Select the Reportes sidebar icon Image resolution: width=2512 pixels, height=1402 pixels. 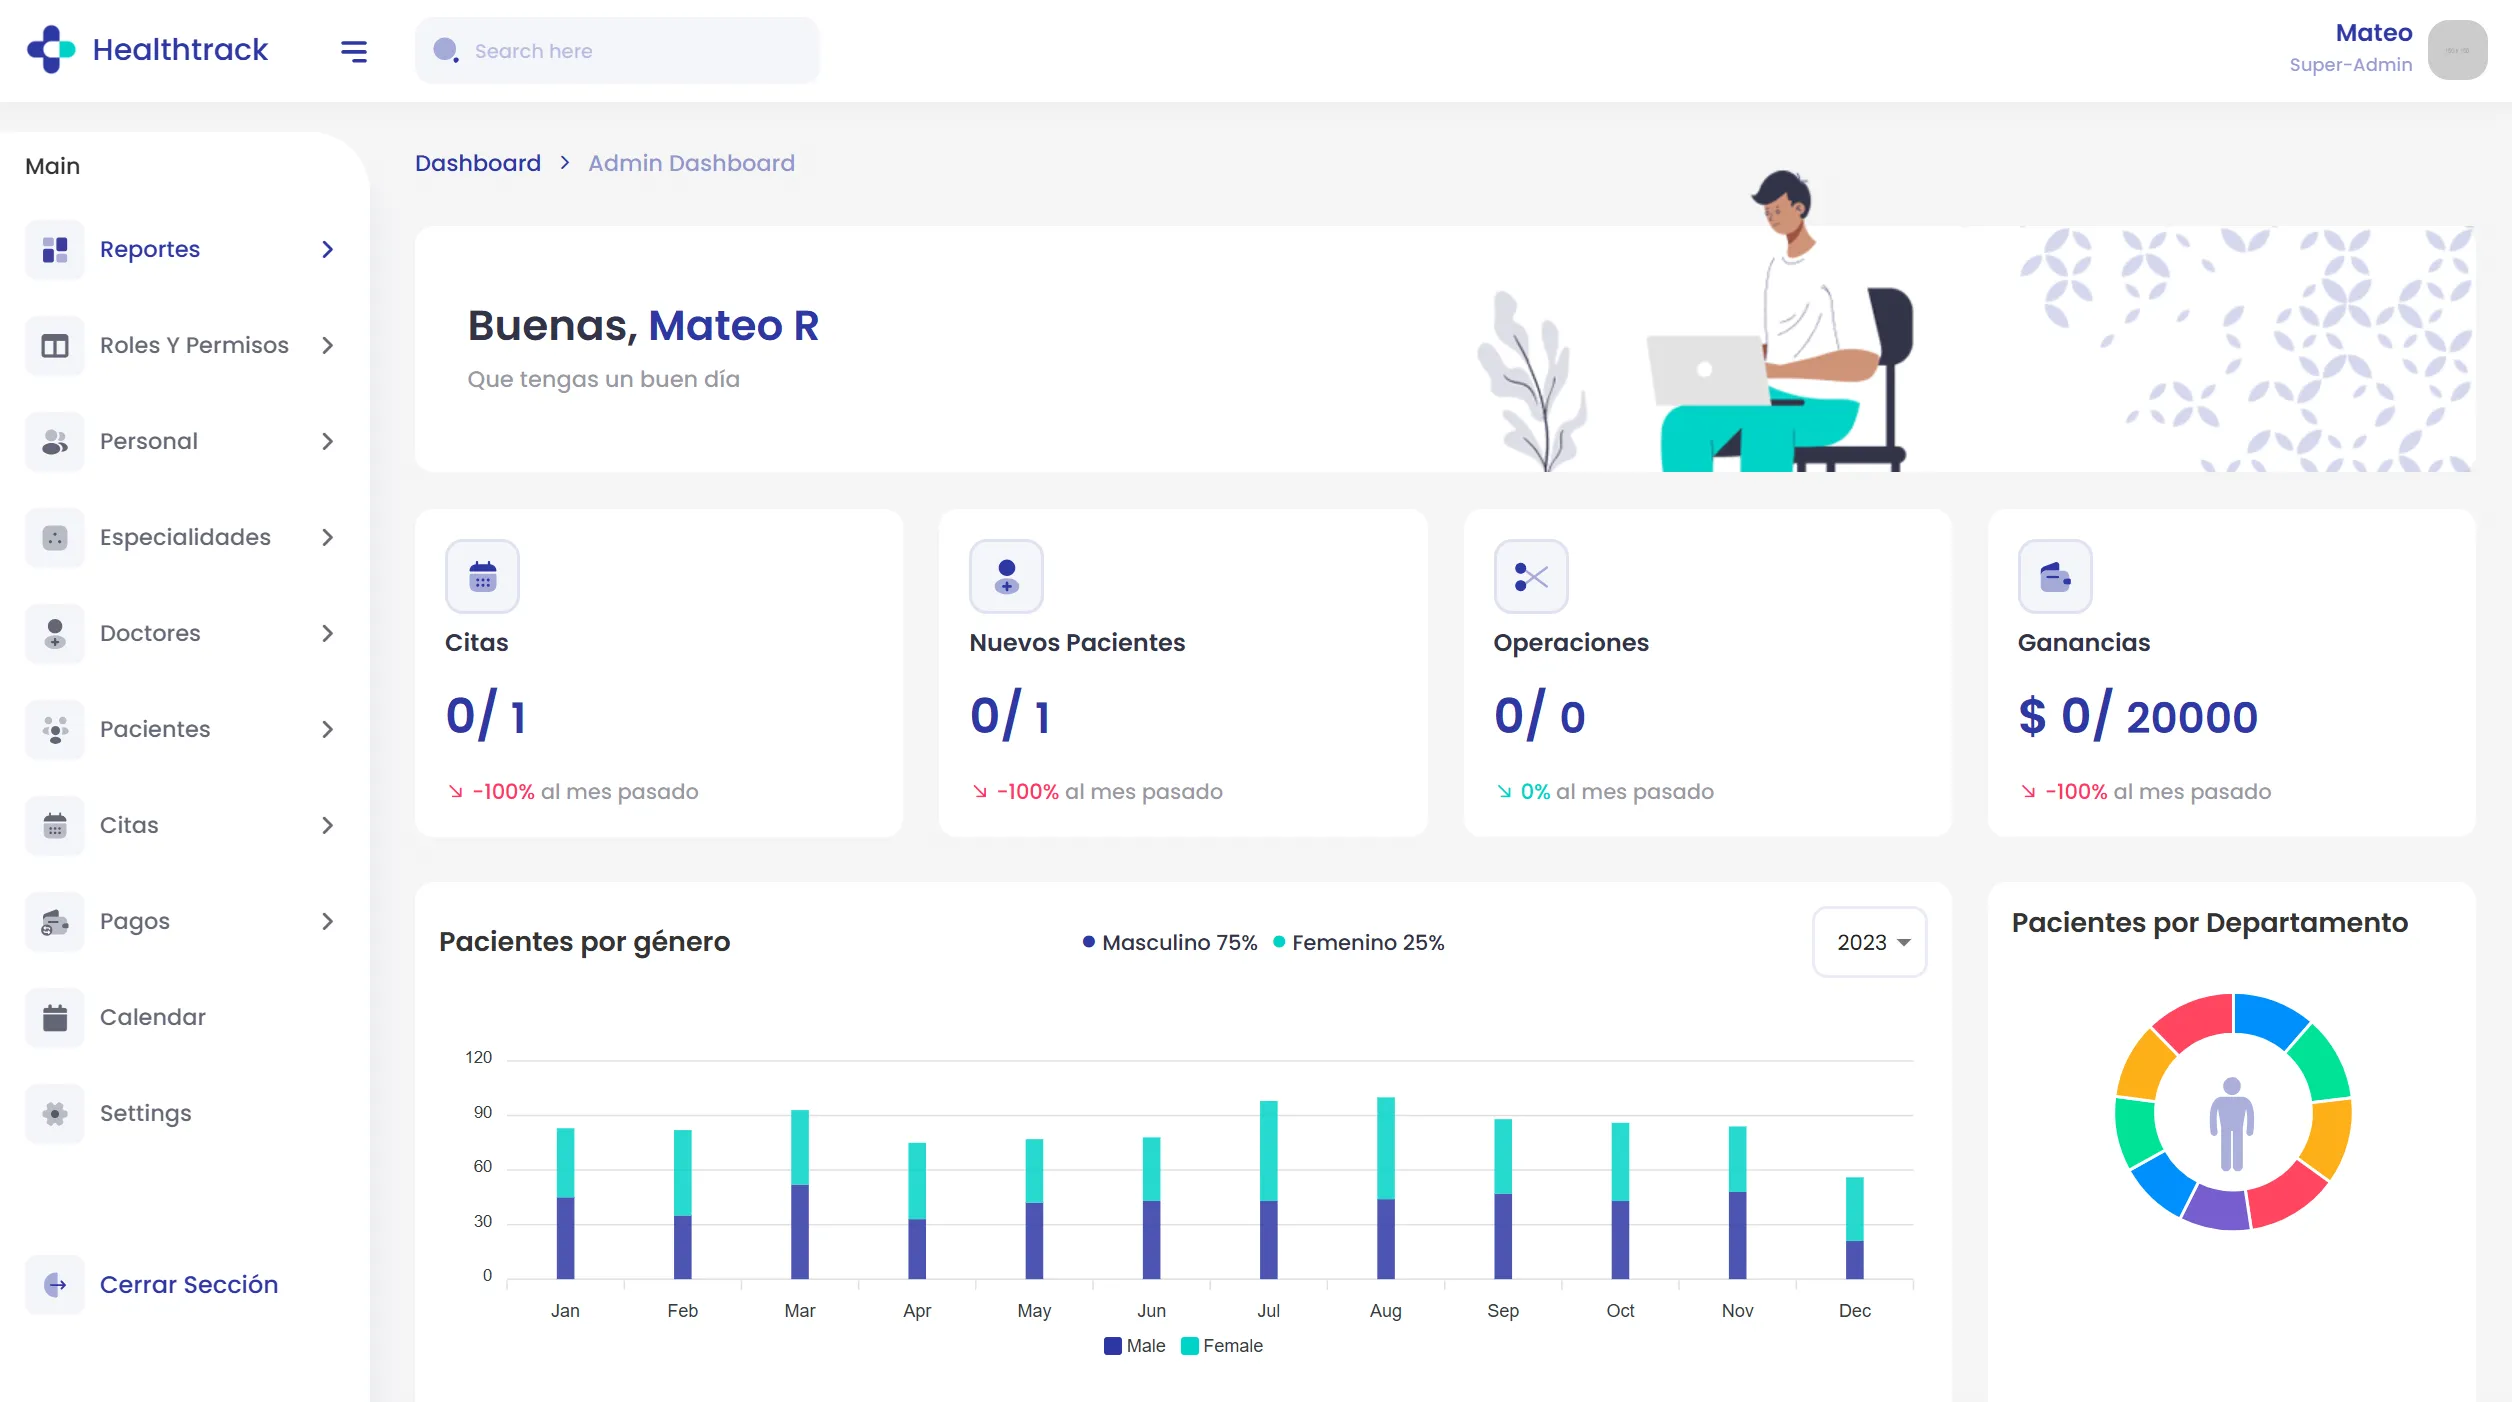click(x=55, y=249)
